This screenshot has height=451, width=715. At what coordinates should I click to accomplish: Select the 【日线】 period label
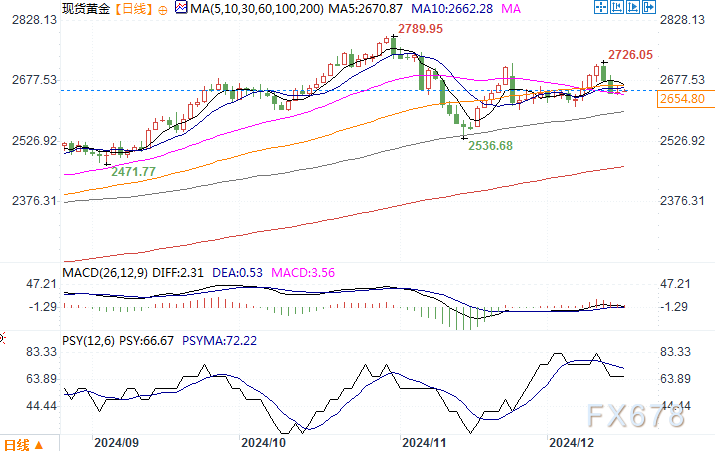click(x=133, y=8)
